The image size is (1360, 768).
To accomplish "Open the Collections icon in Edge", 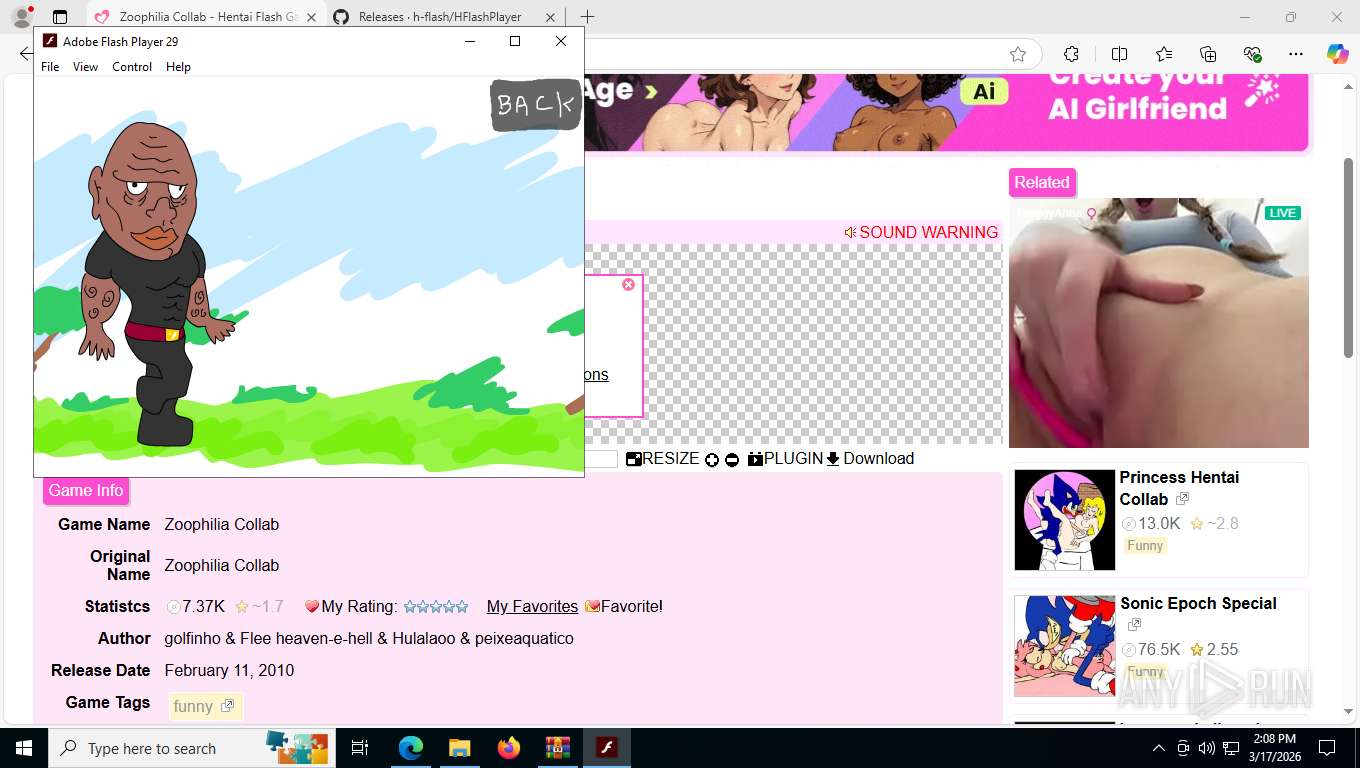I will coord(1208,54).
